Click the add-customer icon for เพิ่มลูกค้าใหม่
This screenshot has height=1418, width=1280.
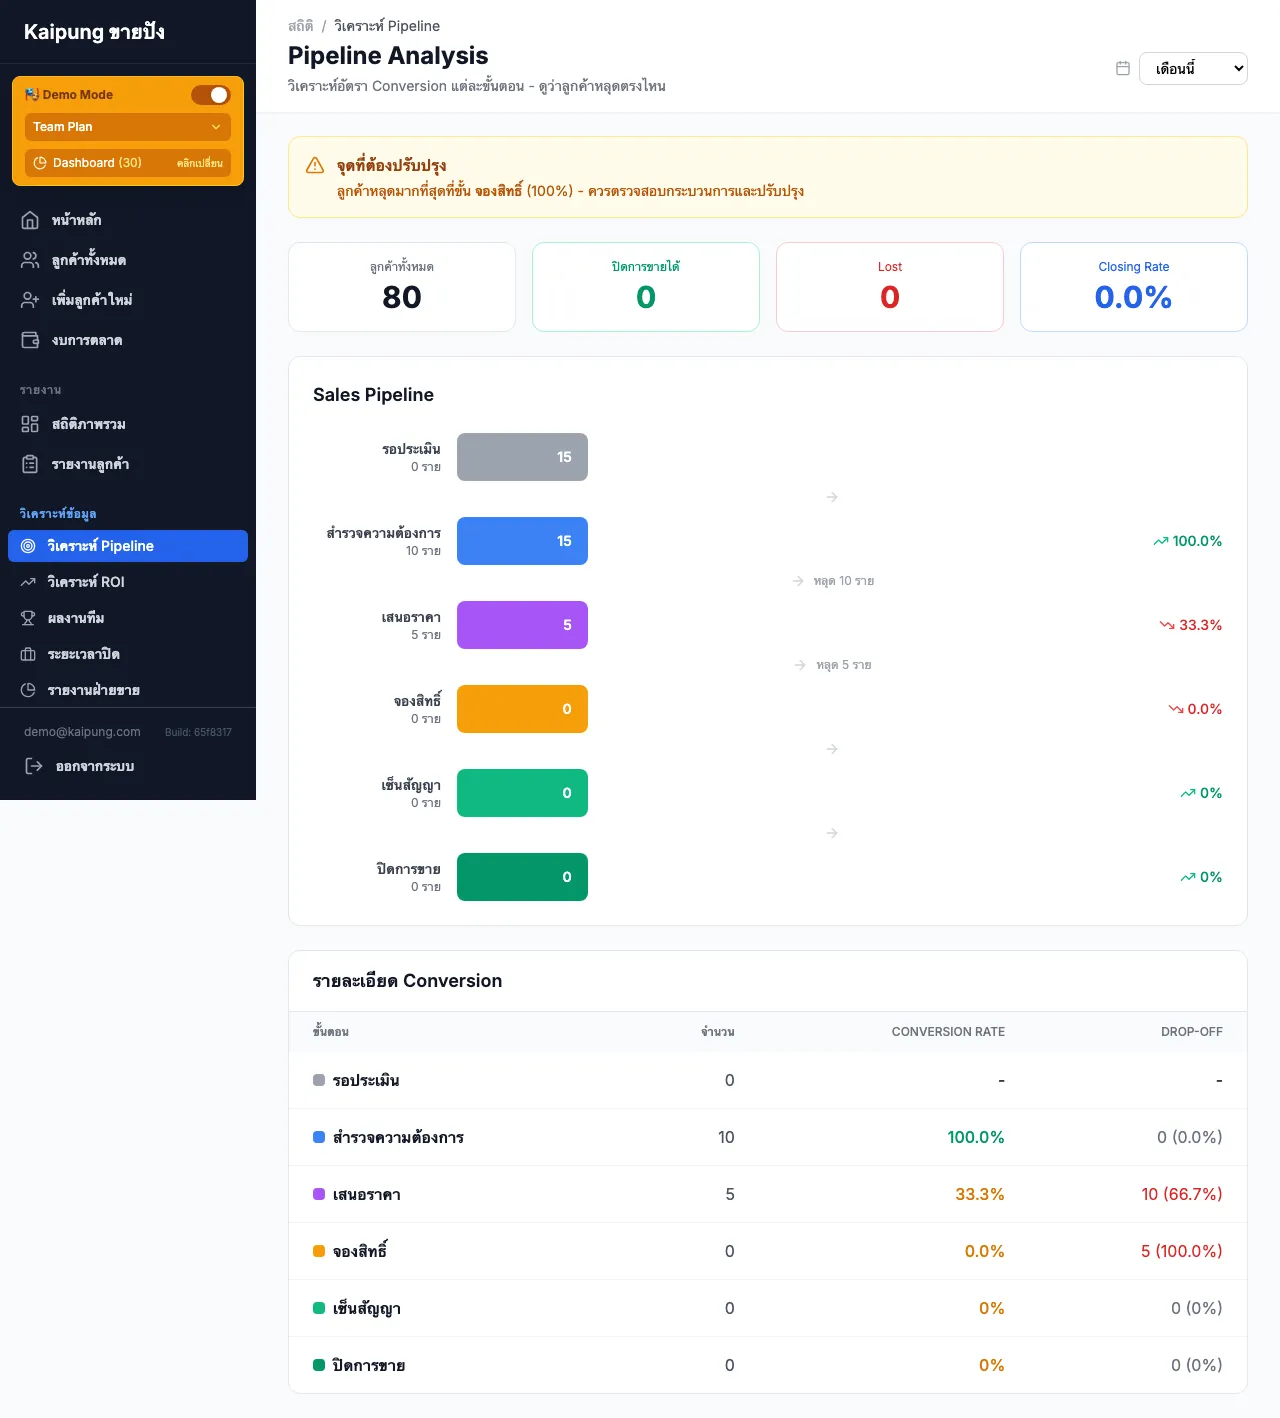(29, 299)
